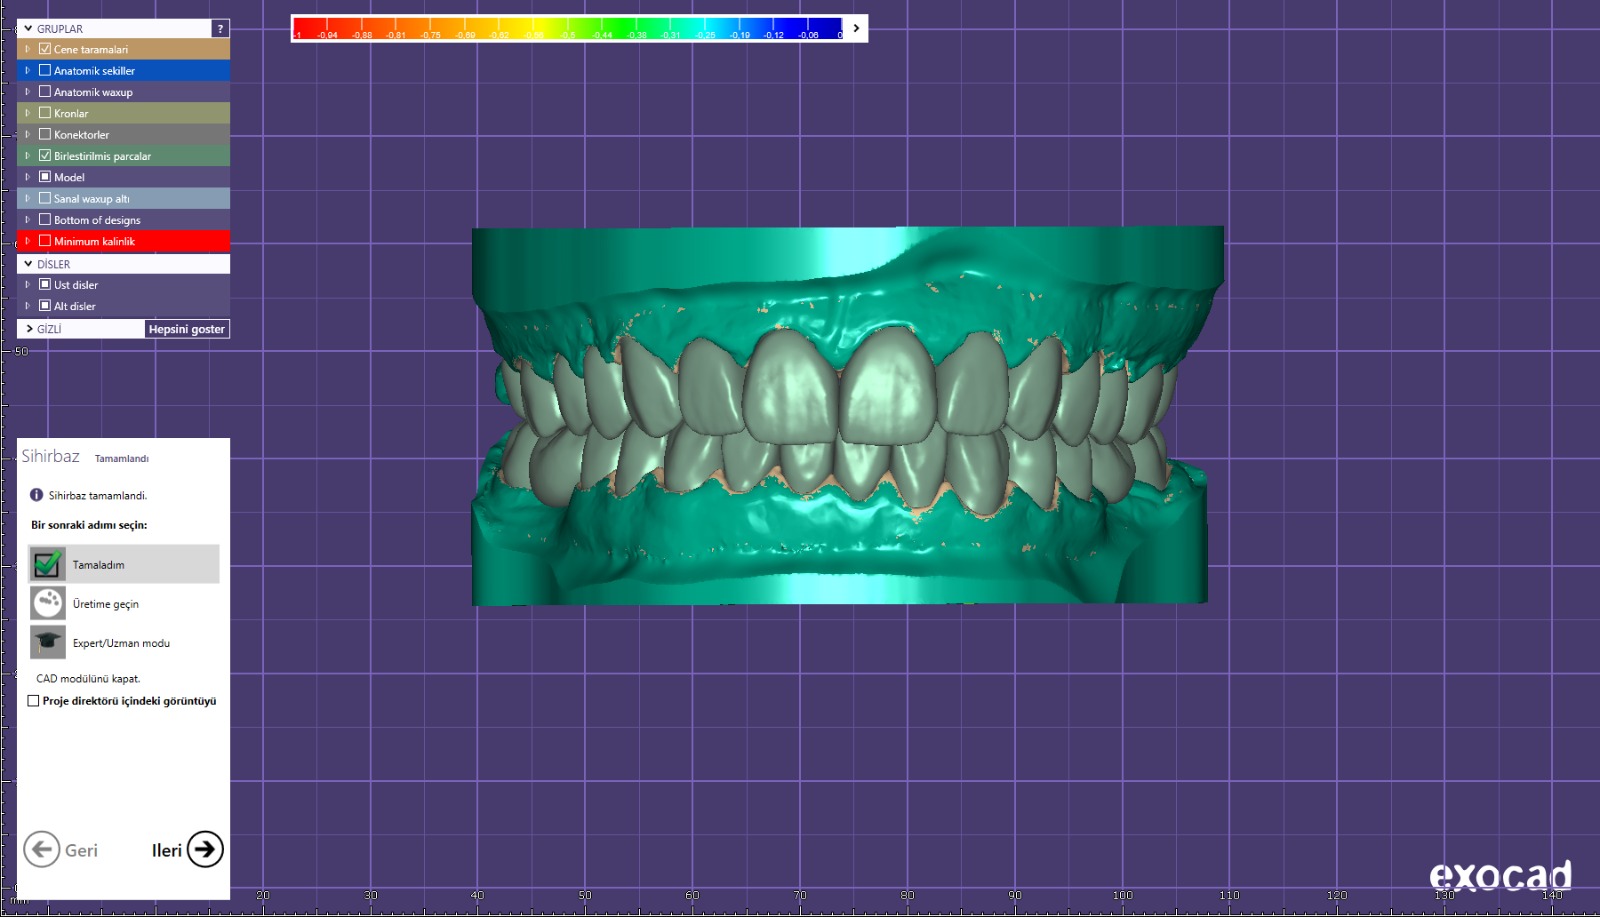
Task: Toggle the Minimum kalinlik checkbox
Action: tap(45, 241)
